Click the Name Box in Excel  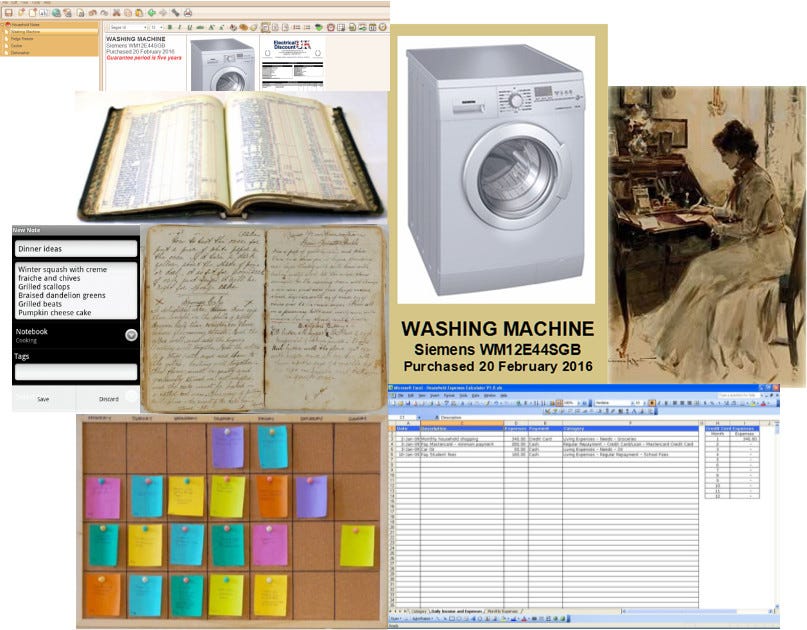(404, 417)
